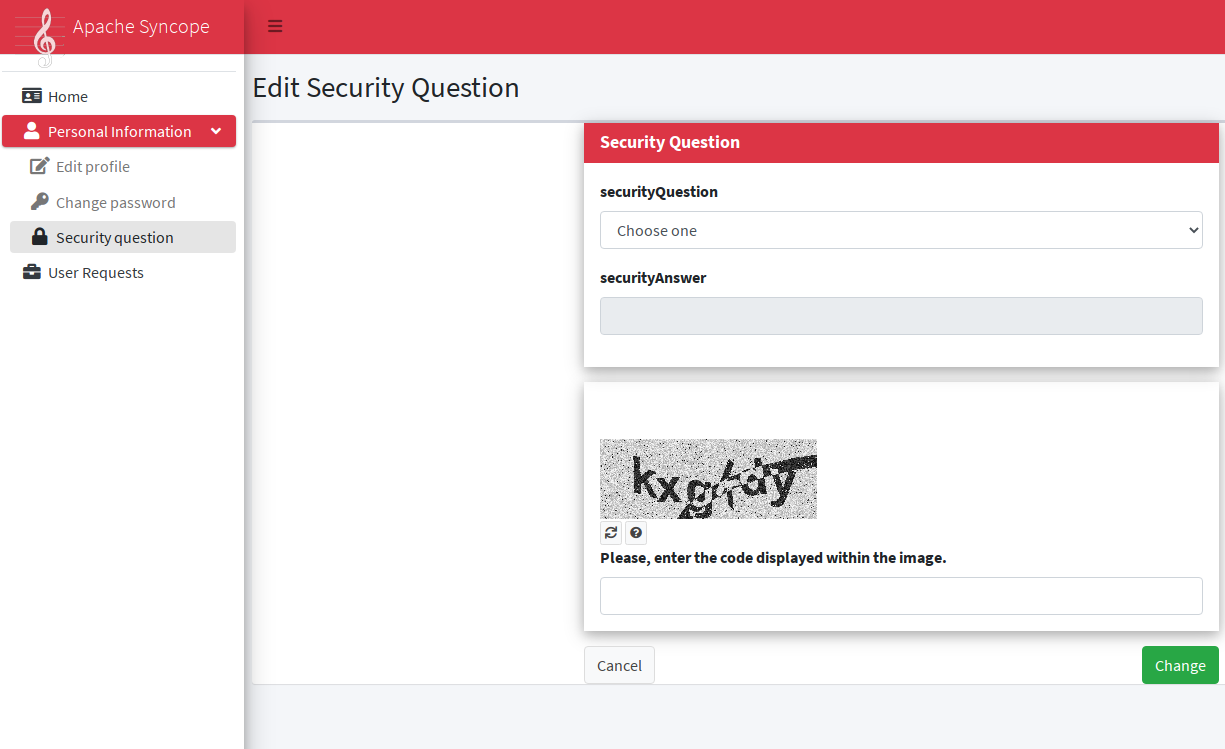Click the User Requests briefcase icon
Screen dimensions: 1225x749
32,272
